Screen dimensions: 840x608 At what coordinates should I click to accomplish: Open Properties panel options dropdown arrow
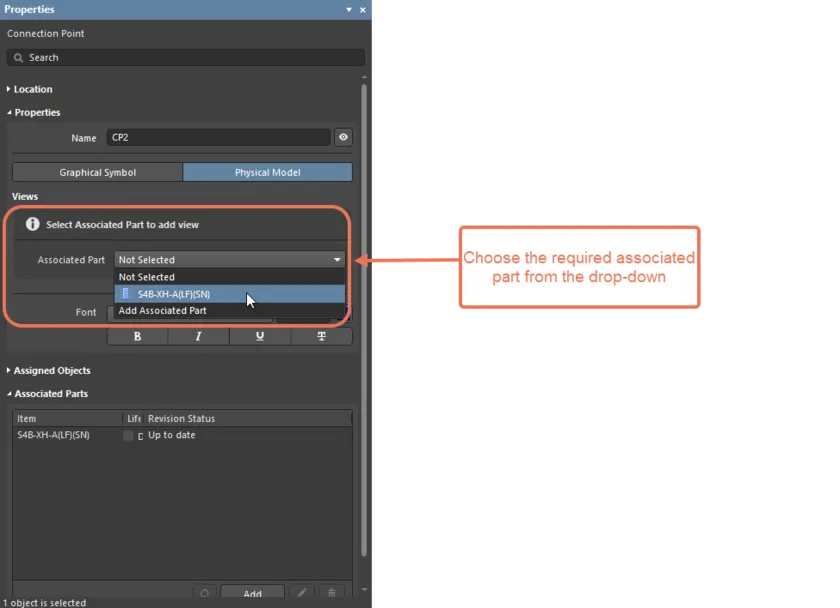point(349,10)
